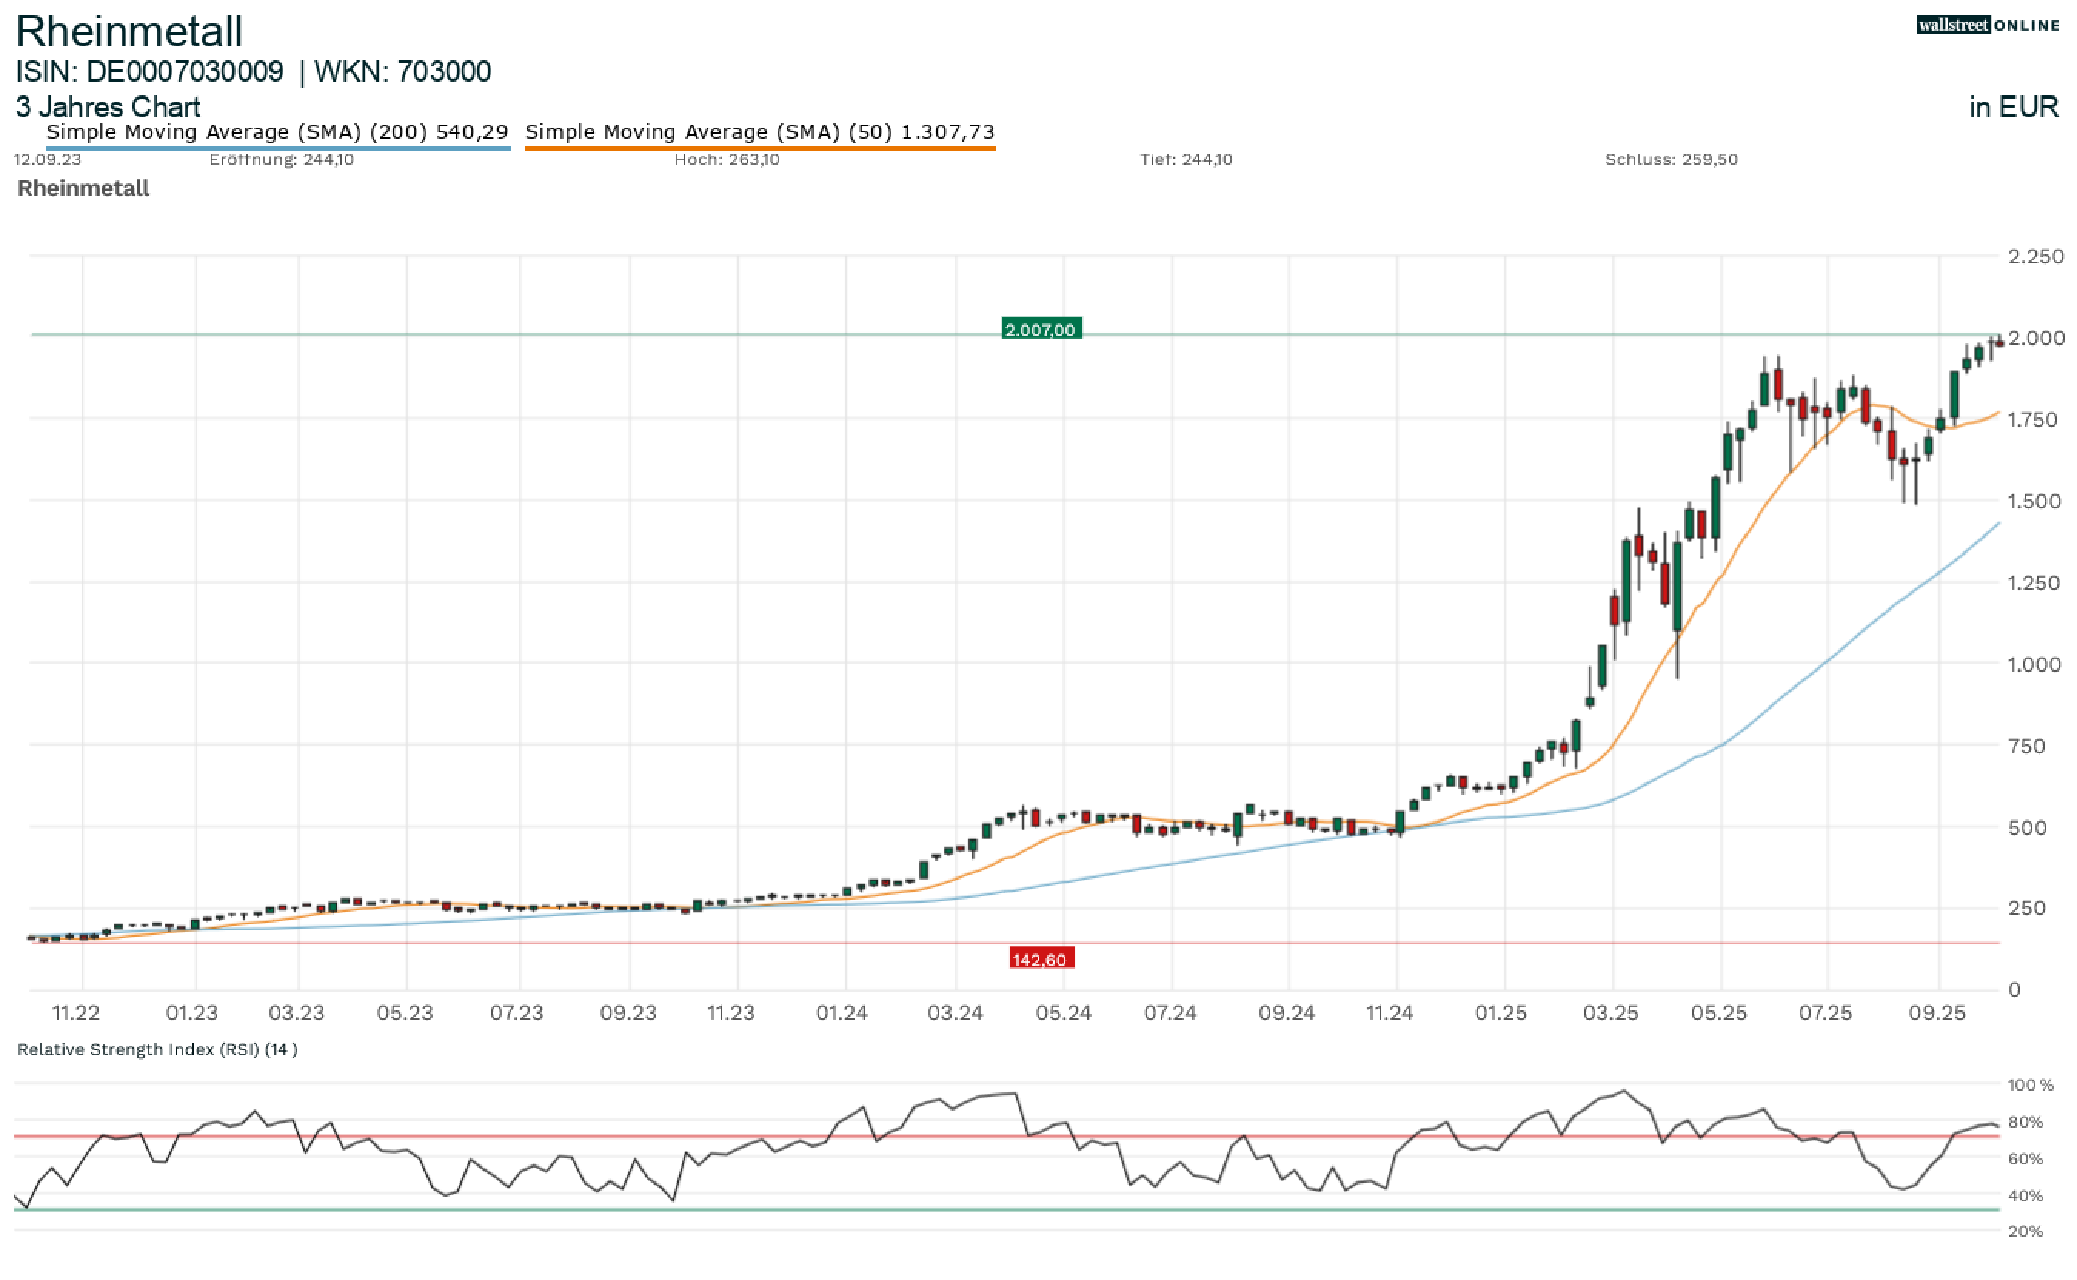Image resolution: width=2077 pixels, height=1280 pixels.
Task: Click the 3 Jahres Chart heading
Action: pos(108,107)
